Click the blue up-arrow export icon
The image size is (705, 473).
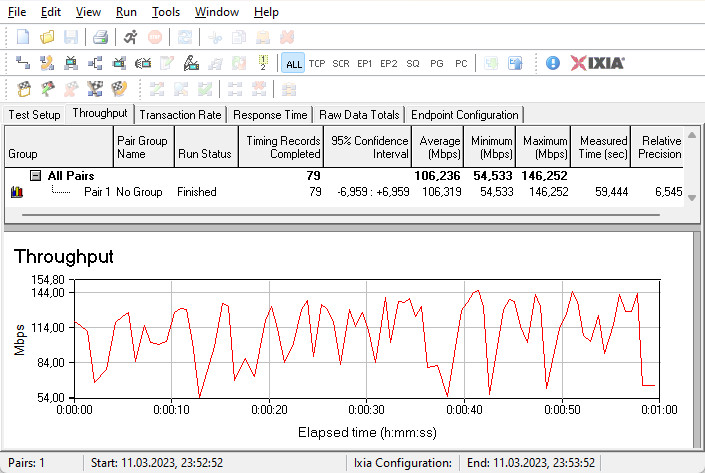pos(515,63)
